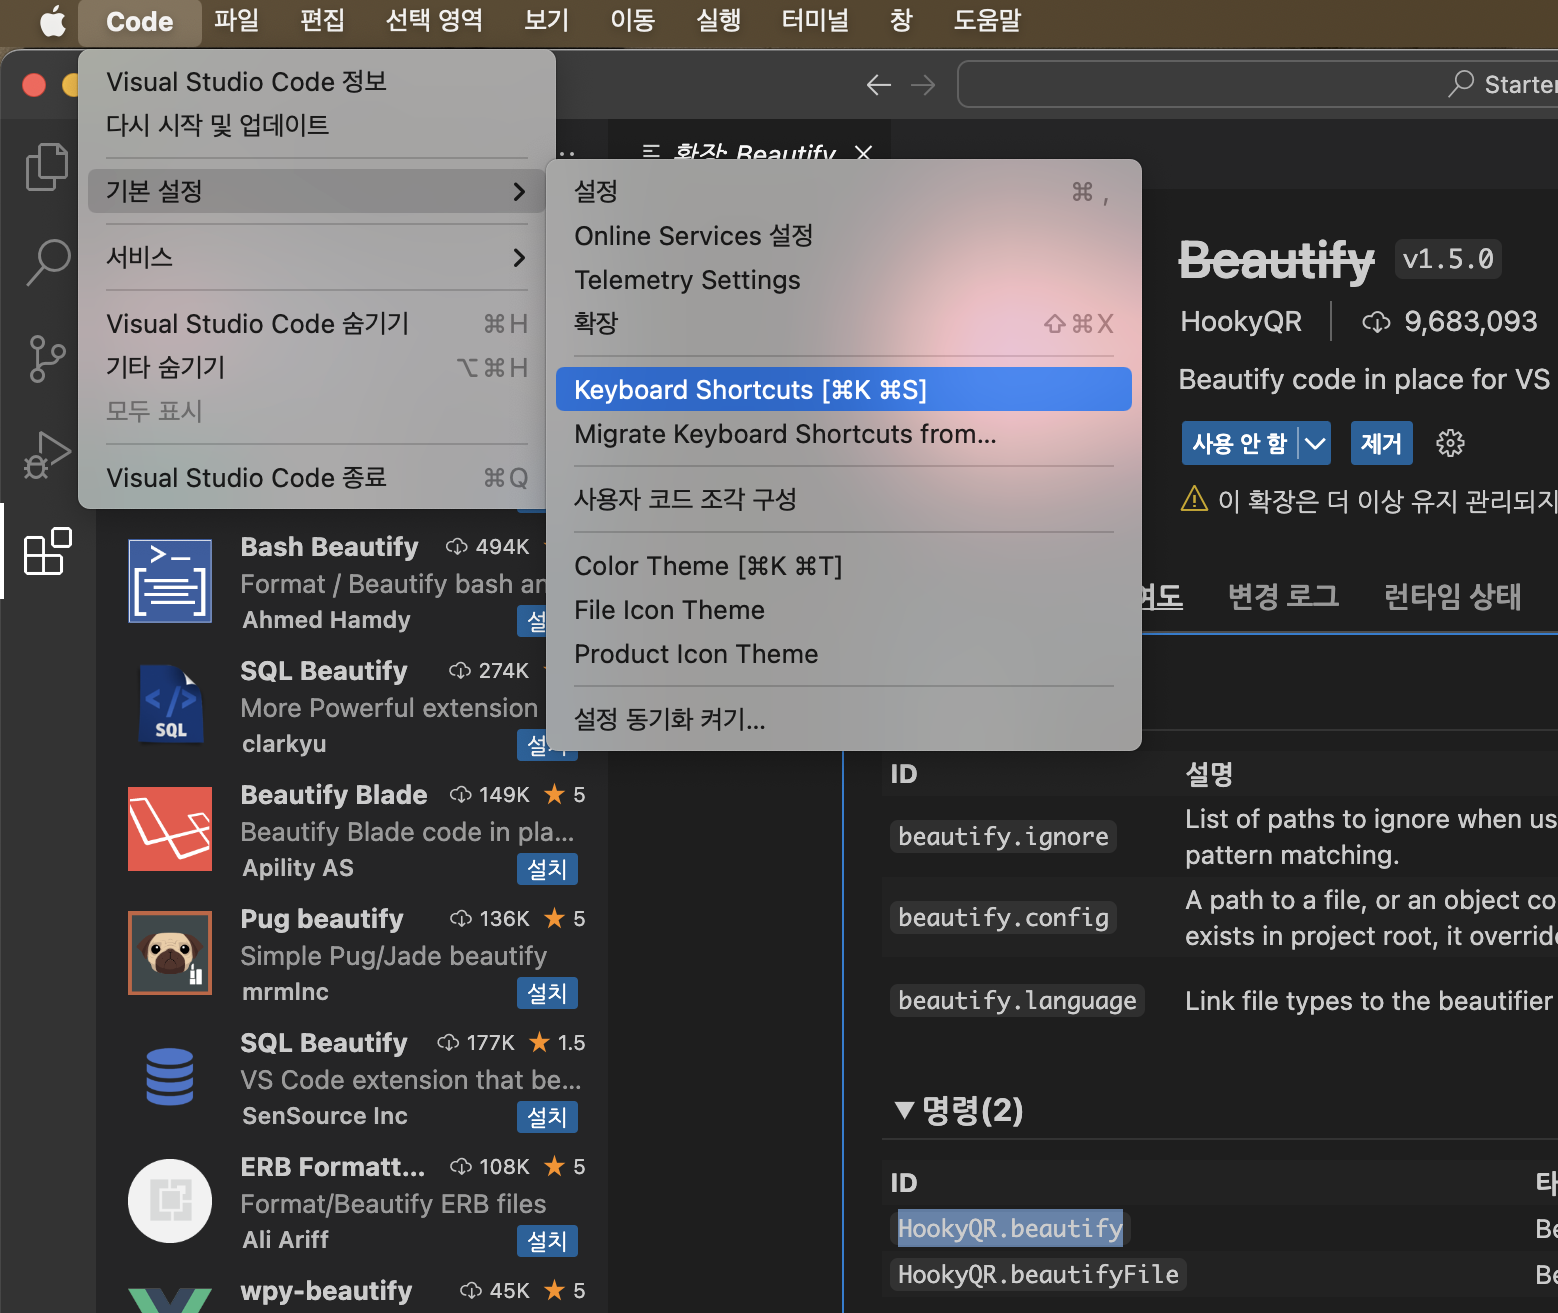Choose File Icon Theme
The image size is (1558, 1313).
point(844,610)
